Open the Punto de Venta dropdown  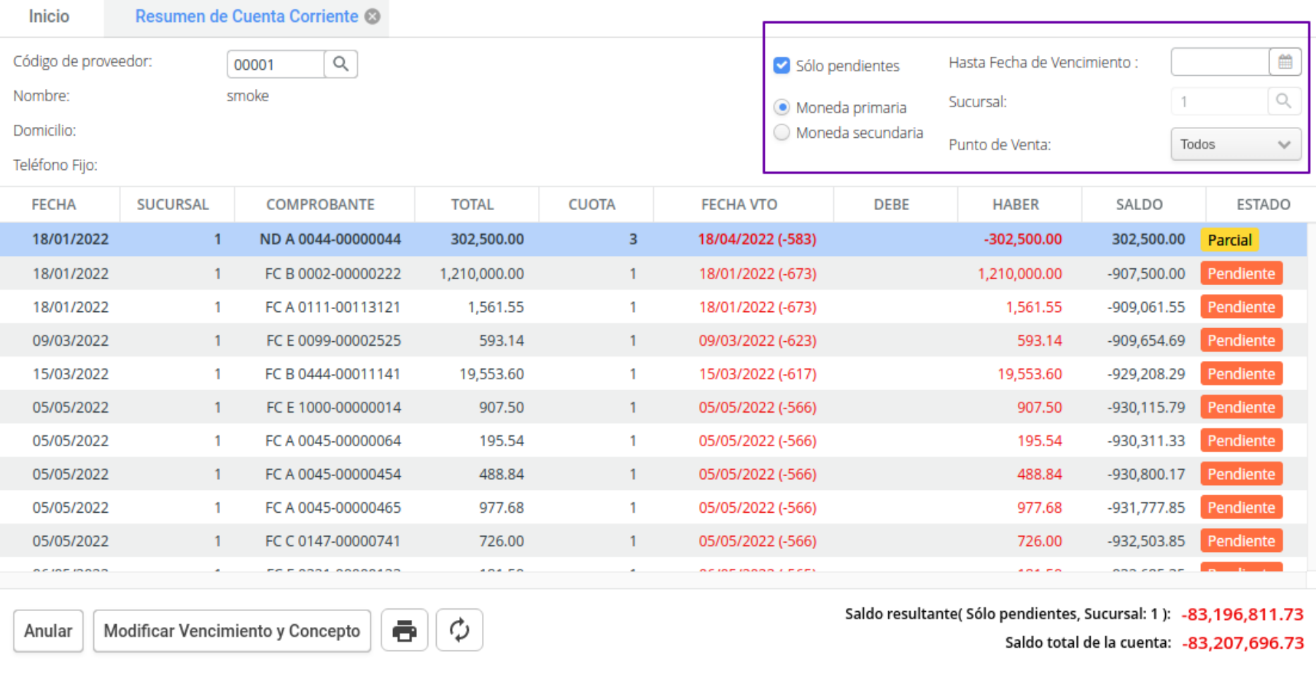(1236, 144)
